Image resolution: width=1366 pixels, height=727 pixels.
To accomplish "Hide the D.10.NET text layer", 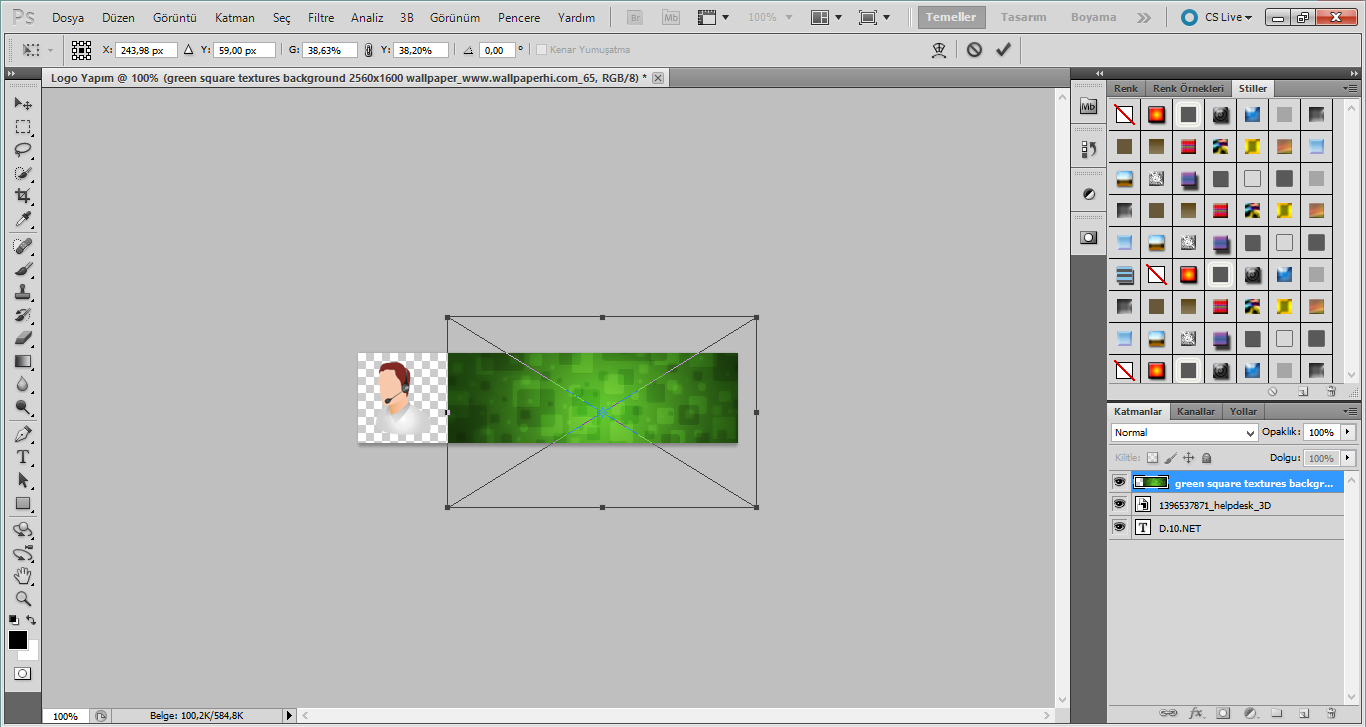I will [x=1119, y=527].
